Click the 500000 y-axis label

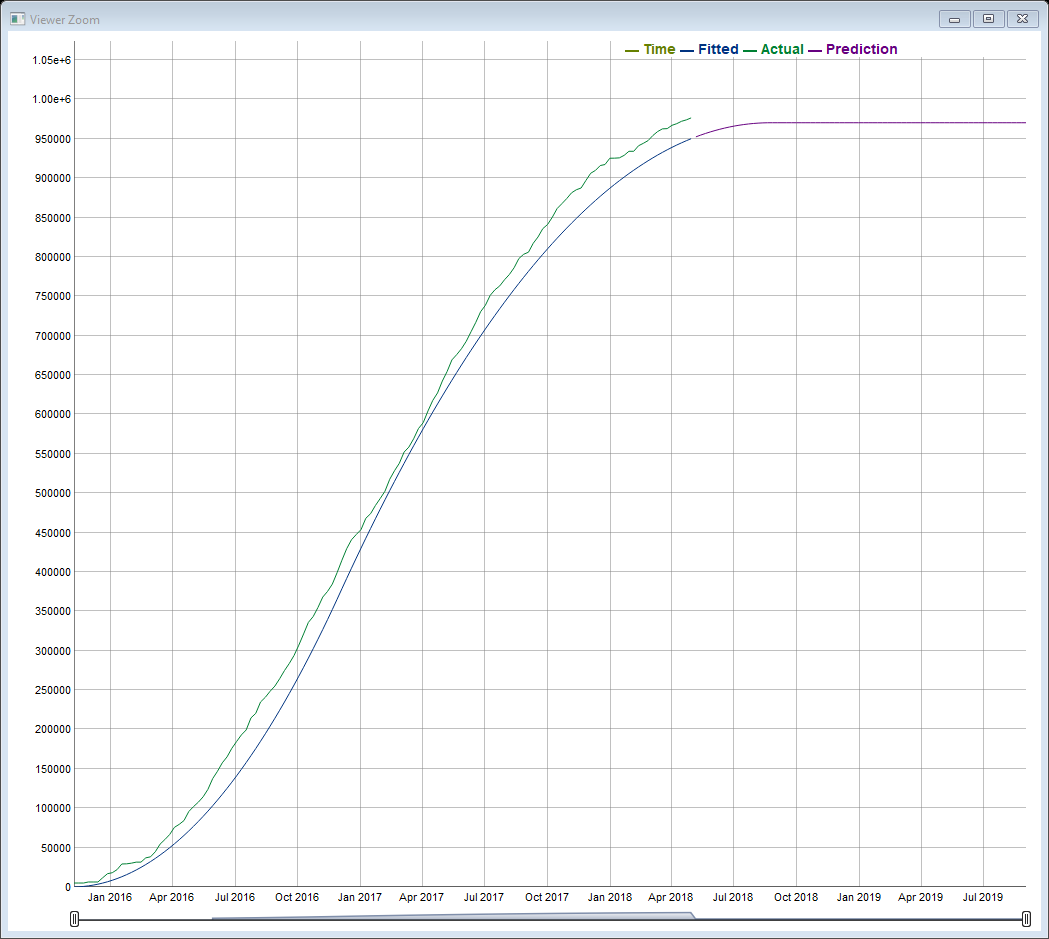pos(53,494)
